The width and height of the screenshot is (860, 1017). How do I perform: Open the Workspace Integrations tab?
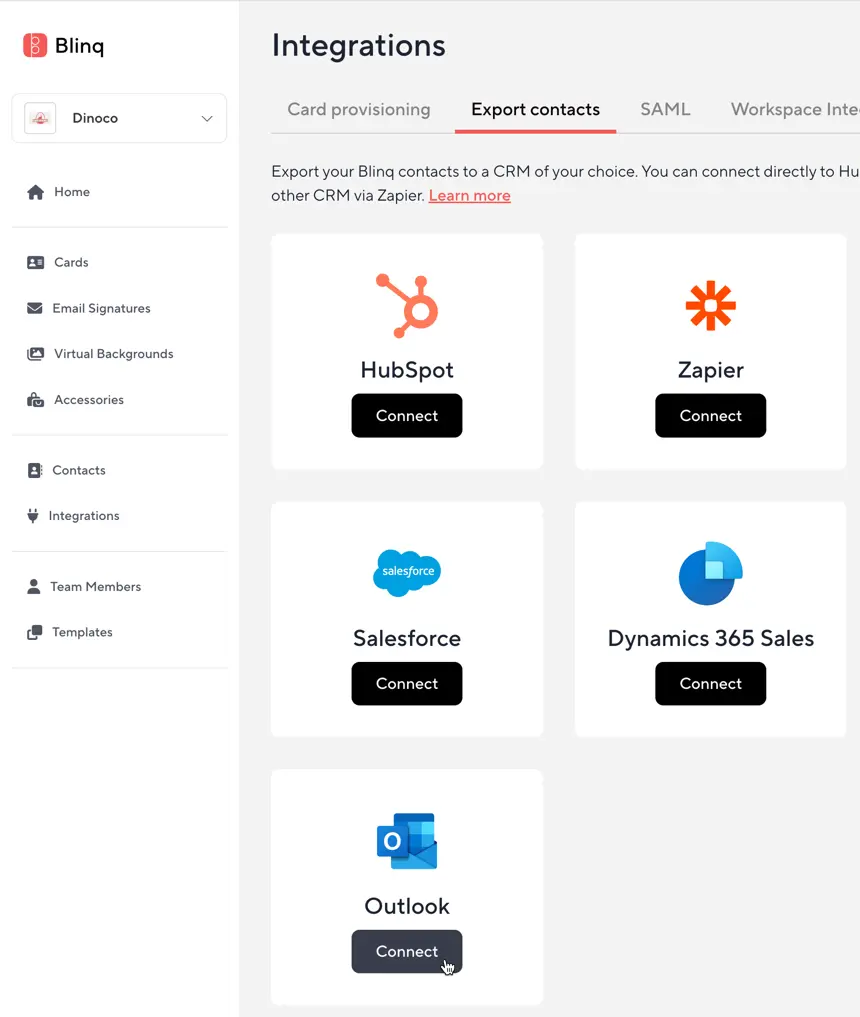795,110
